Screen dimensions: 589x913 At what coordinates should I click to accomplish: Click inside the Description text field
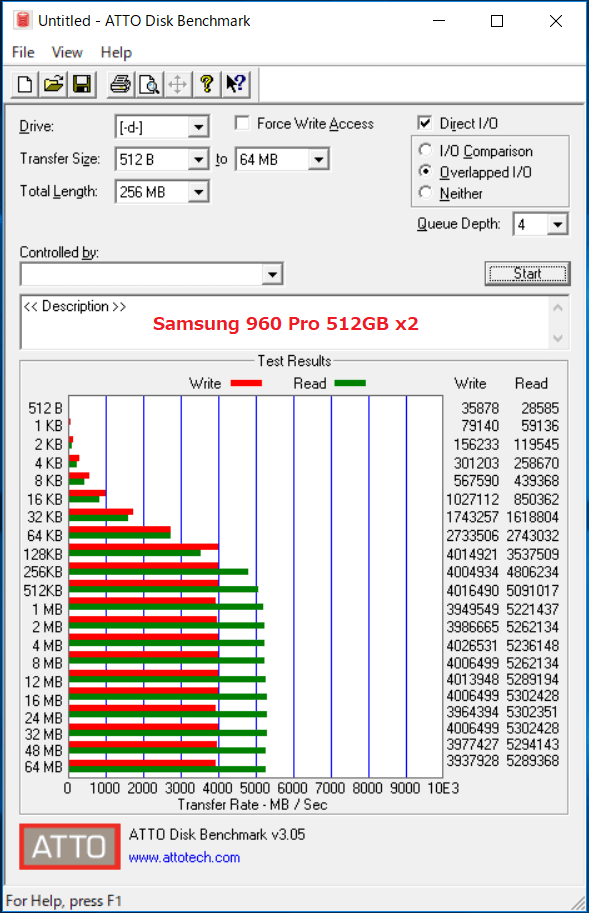(285, 323)
